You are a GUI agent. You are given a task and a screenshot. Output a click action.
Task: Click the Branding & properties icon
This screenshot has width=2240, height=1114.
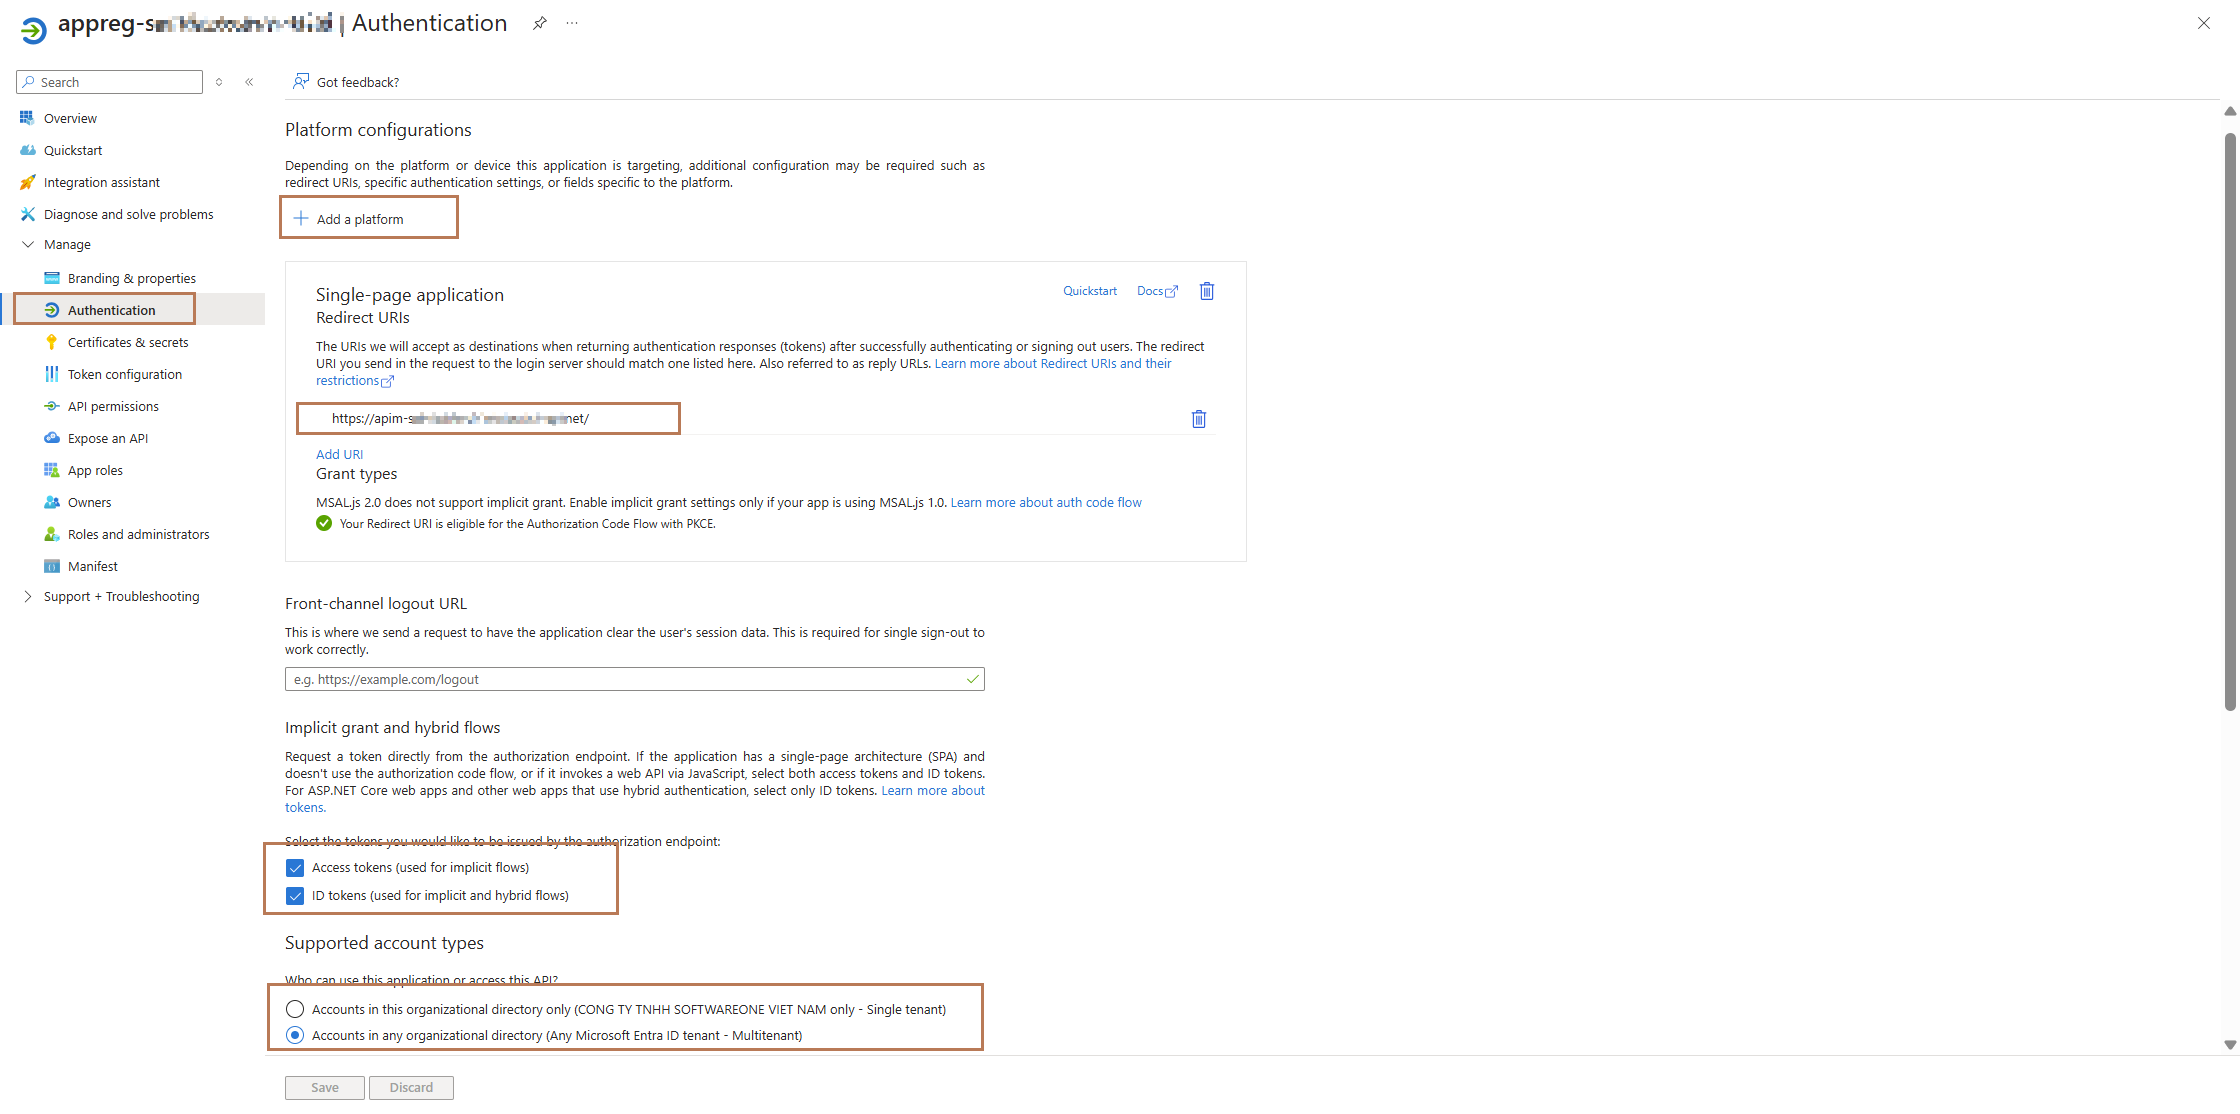point(52,278)
